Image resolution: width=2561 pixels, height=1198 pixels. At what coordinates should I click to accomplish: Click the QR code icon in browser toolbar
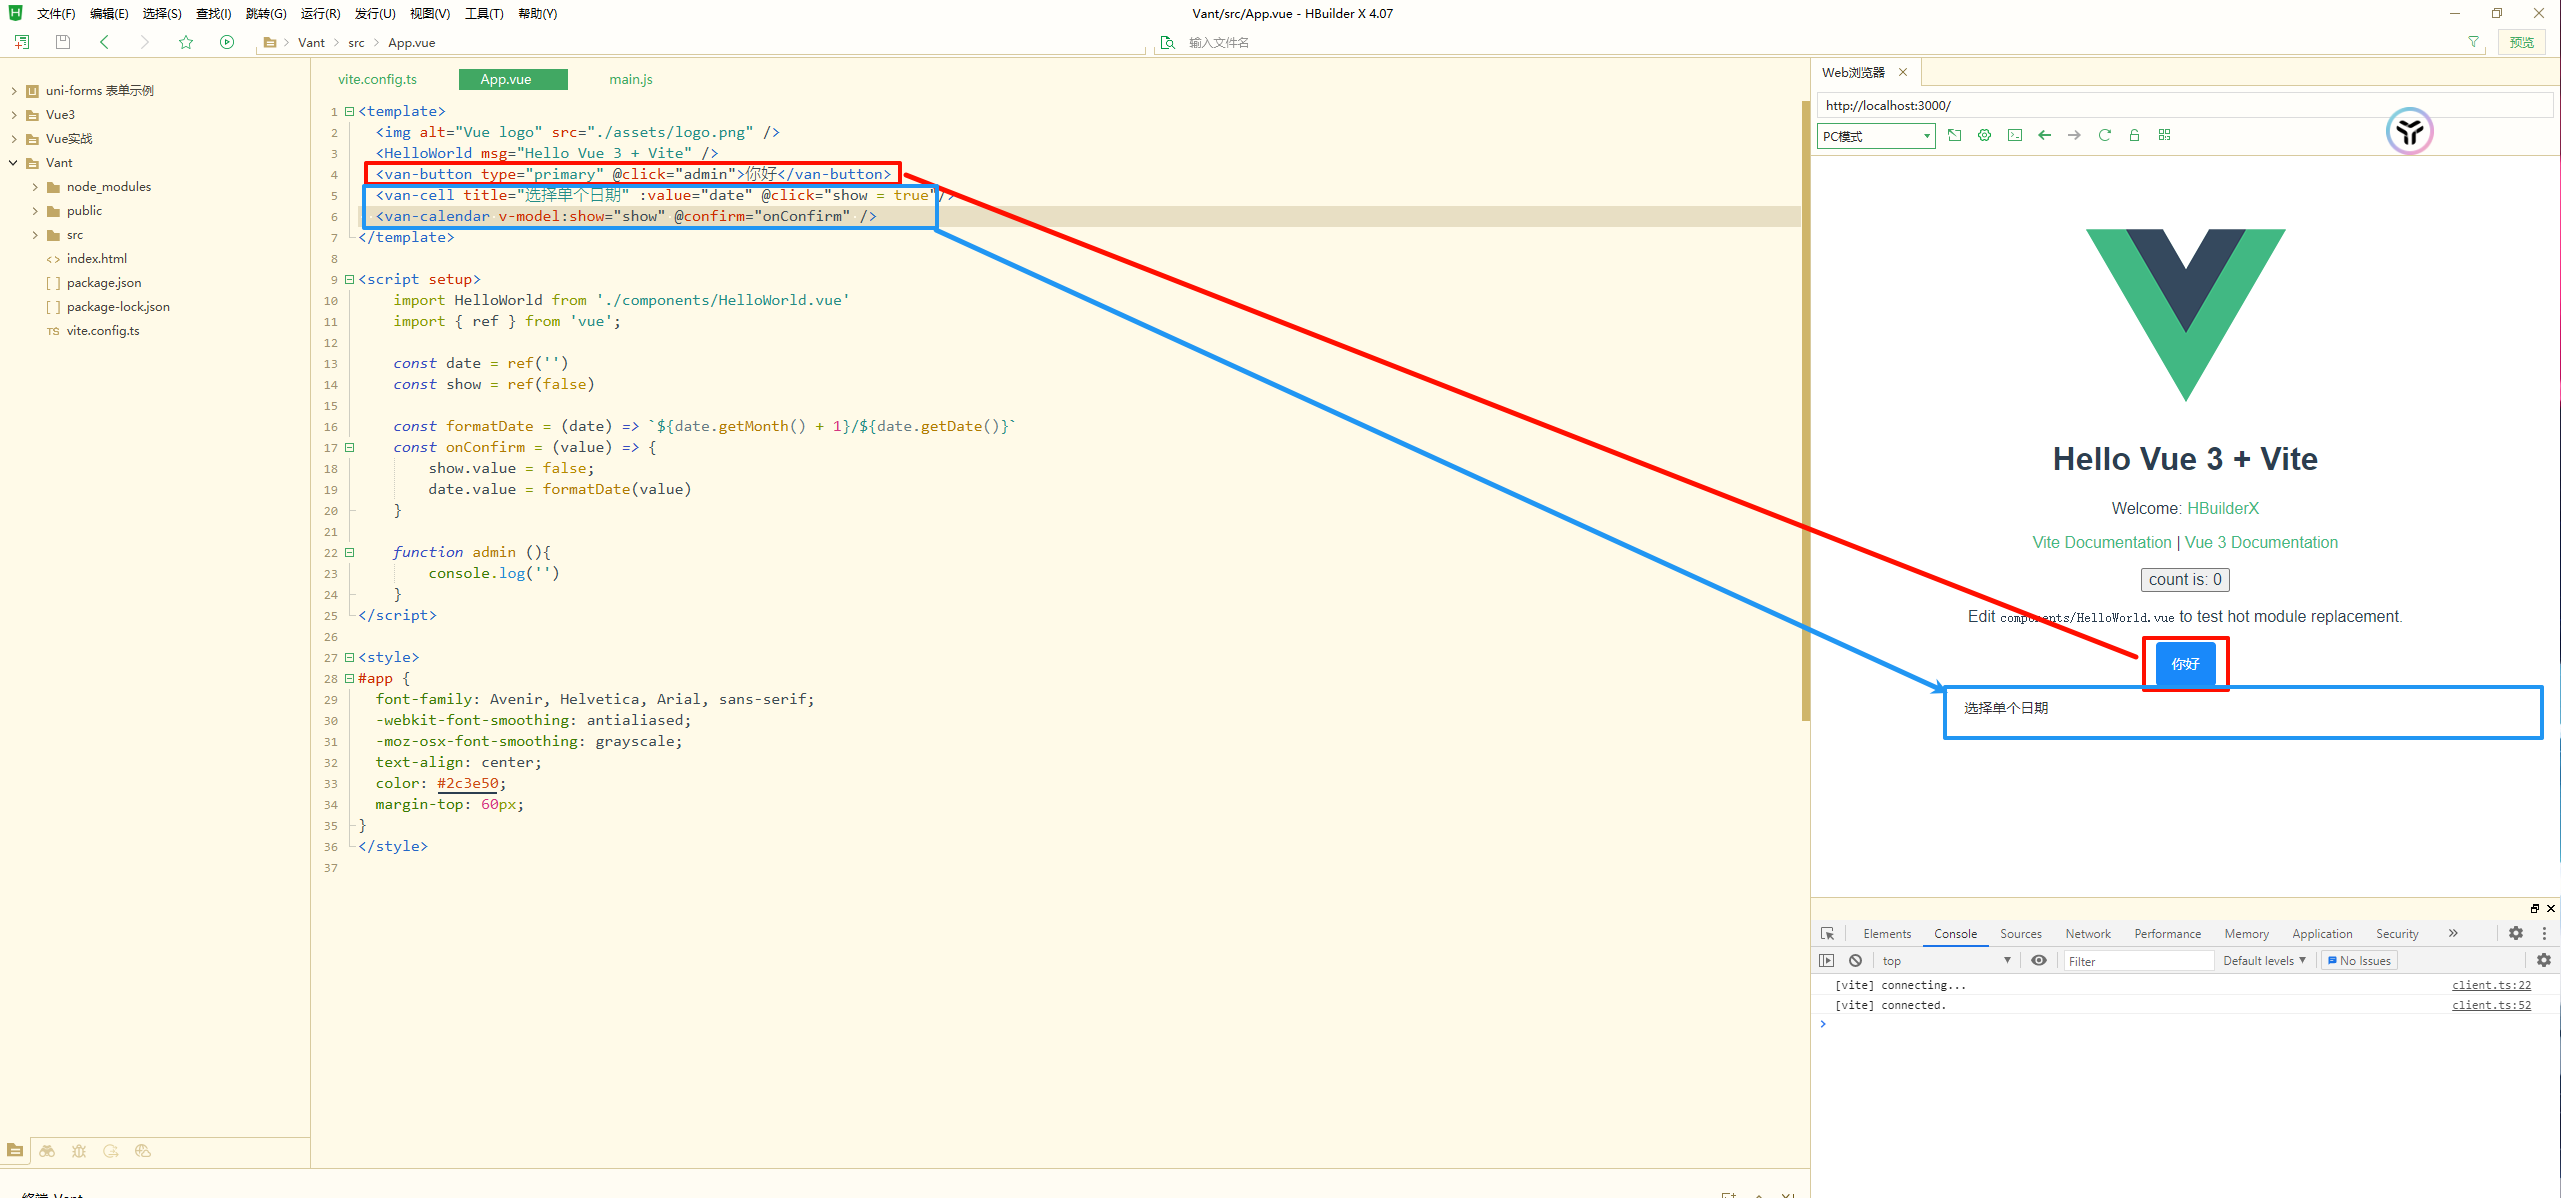[2164, 135]
